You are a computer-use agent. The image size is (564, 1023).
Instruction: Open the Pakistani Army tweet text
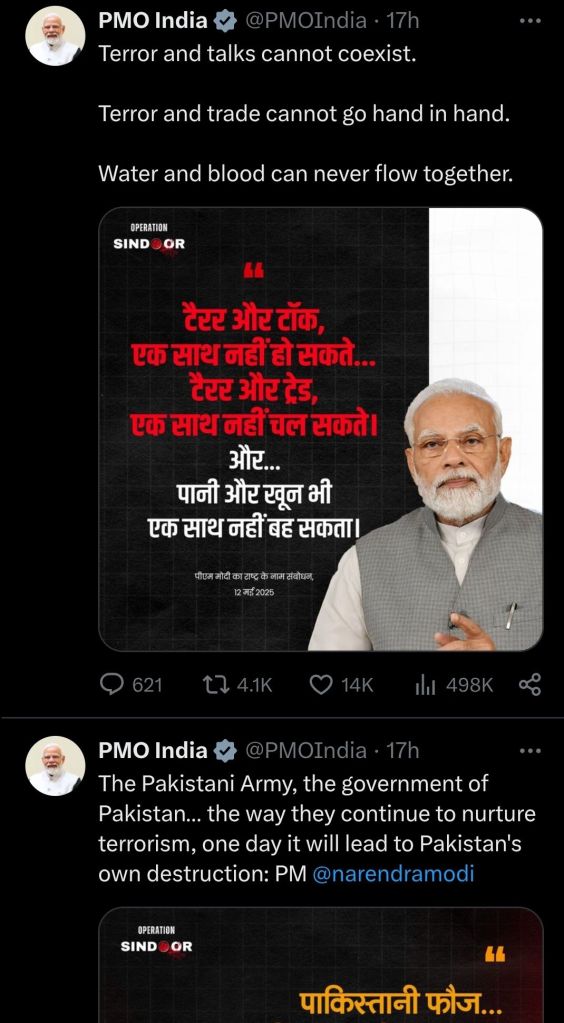pos(317,829)
